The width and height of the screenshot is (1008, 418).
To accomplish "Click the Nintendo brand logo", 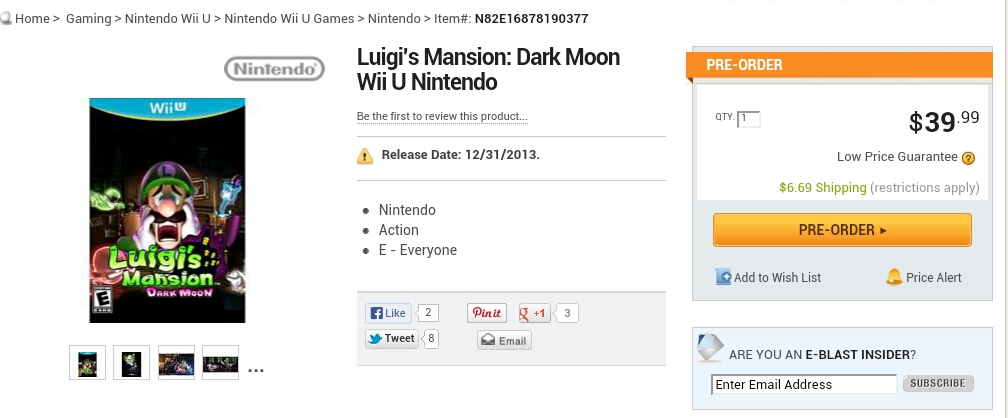I will [275, 69].
